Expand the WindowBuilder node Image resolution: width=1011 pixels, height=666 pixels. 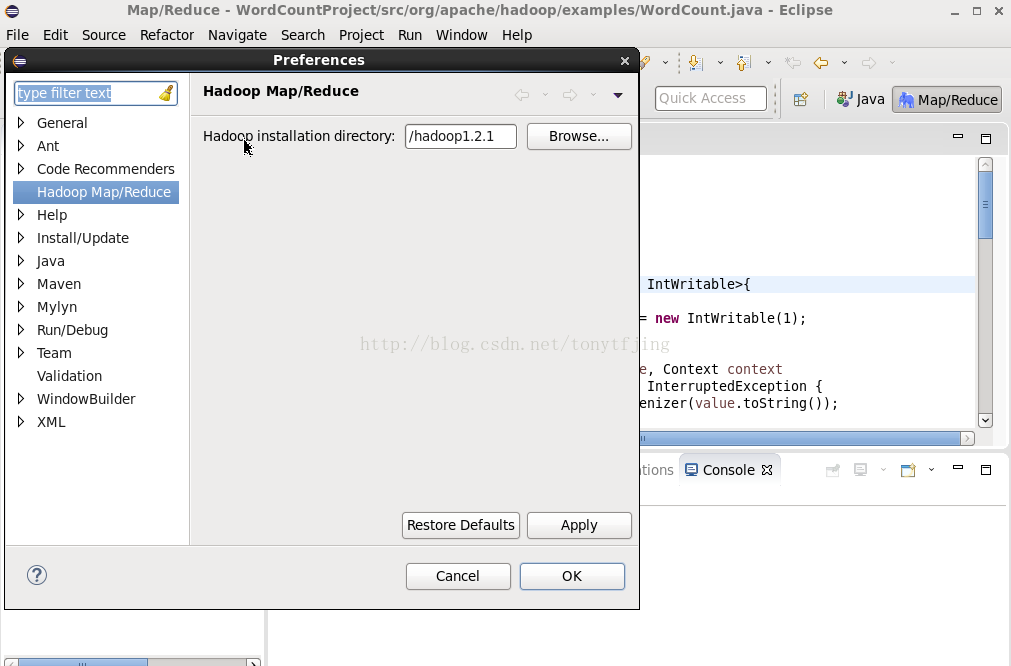pyautogui.click(x=21, y=398)
